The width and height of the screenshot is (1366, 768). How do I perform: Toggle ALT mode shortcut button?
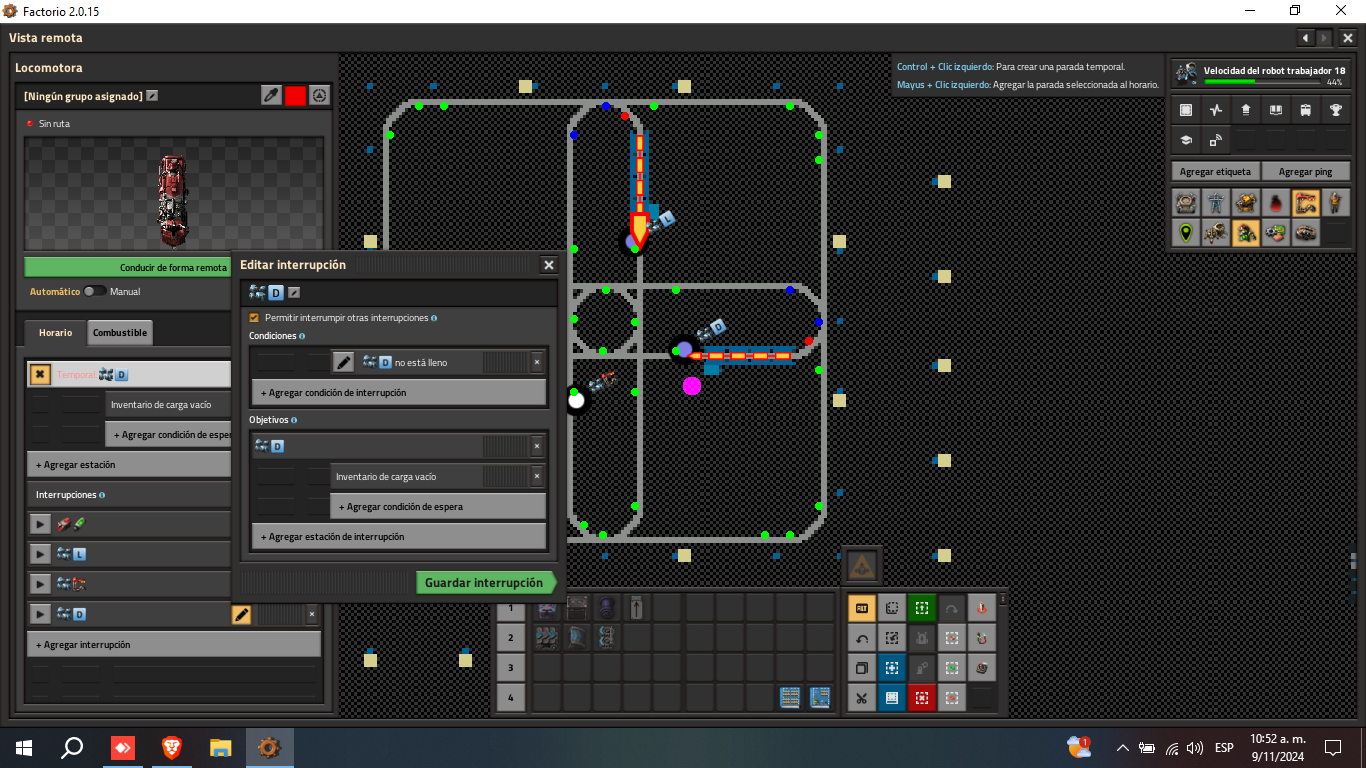click(861, 608)
